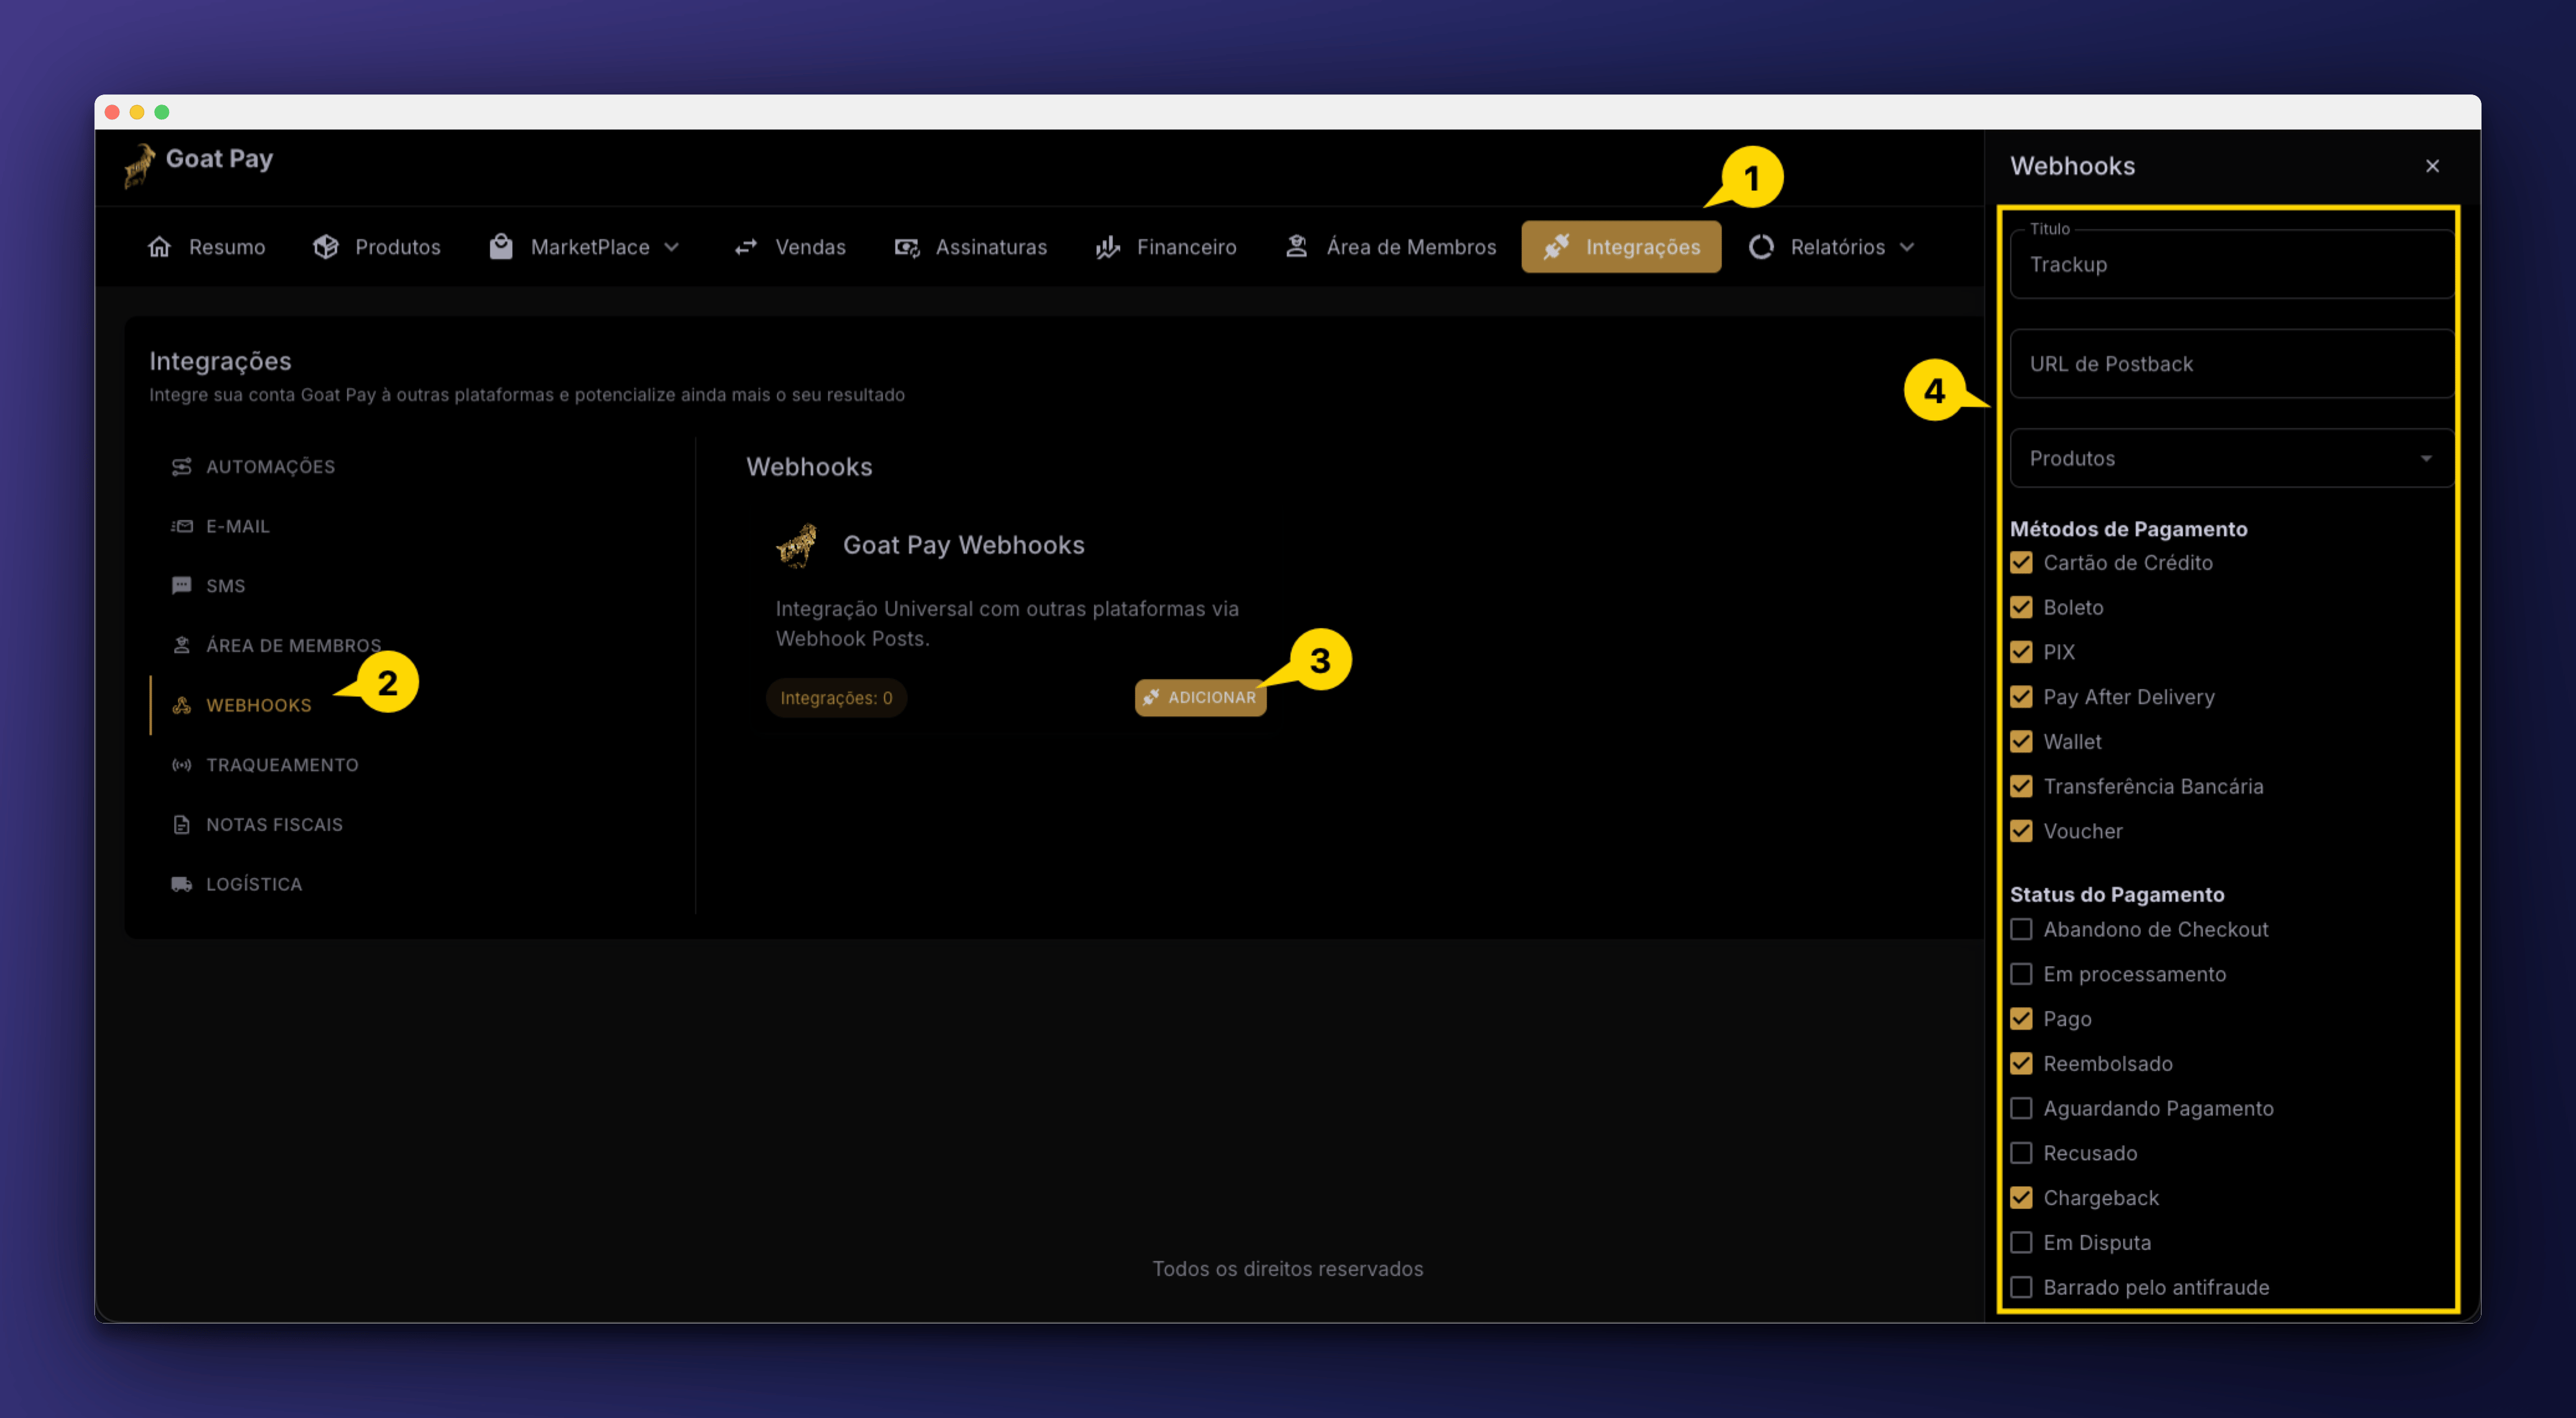This screenshot has height=1418, width=2576.
Task: Click the URL de Postback field
Action: (x=2231, y=364)
